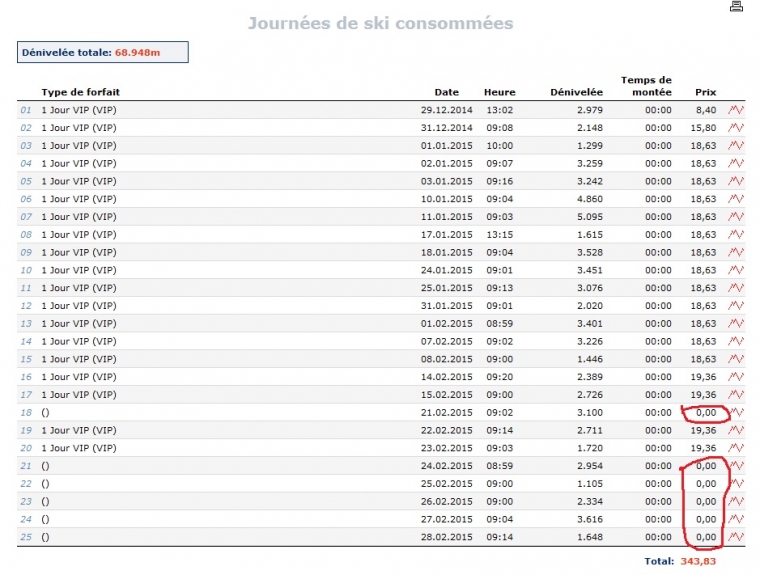Open chart icon for 01.01.2015 row
The image size is (760, 575).
coord(736,145)
